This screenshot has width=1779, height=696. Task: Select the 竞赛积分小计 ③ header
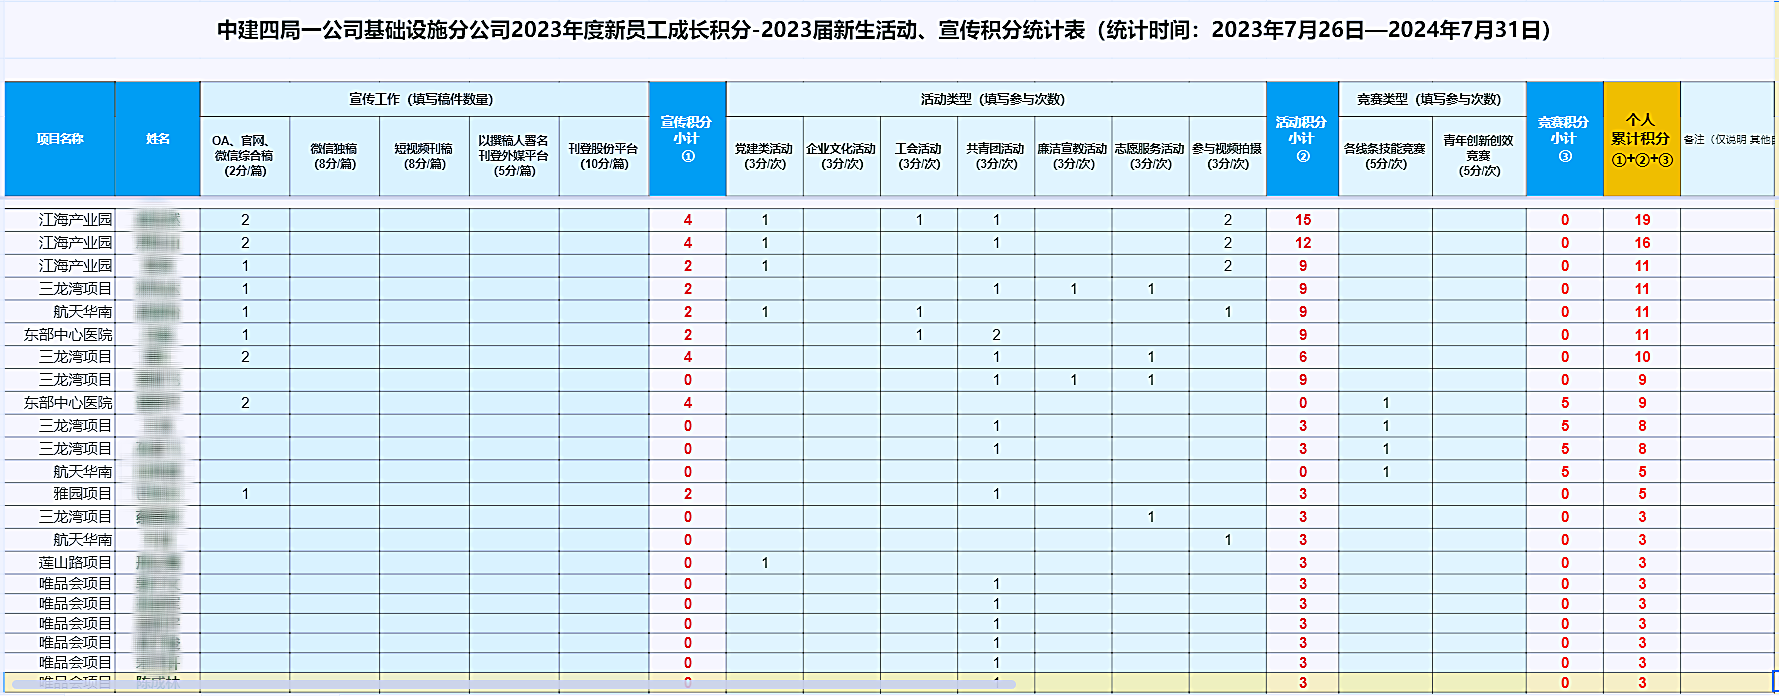click(1565, 139)
